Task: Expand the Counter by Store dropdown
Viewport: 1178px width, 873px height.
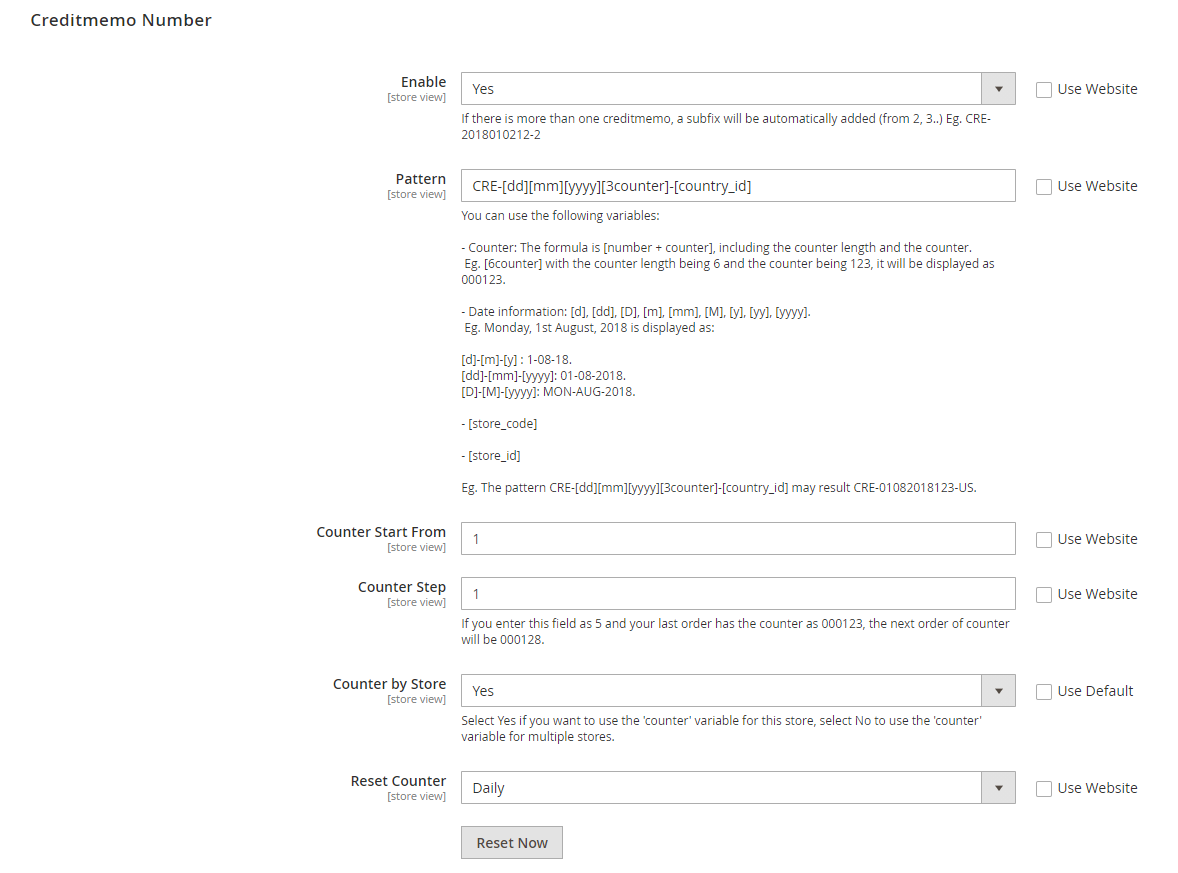Action: (x=737, y=691)
